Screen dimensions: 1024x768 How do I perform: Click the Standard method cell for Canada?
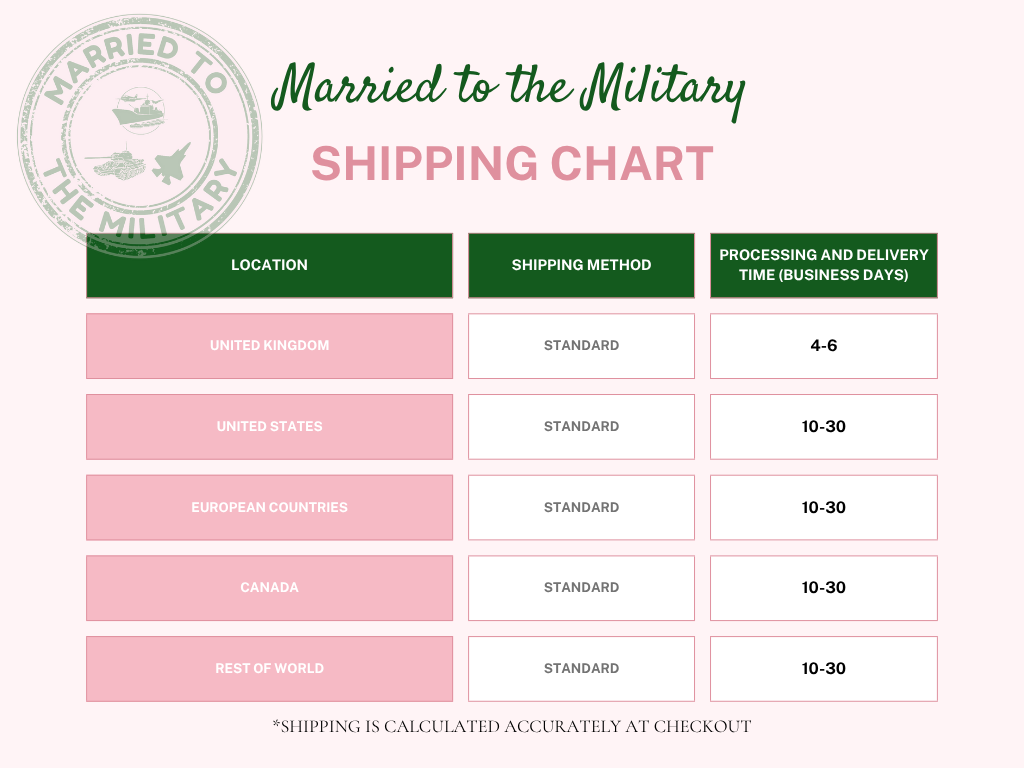coord(581,588)
